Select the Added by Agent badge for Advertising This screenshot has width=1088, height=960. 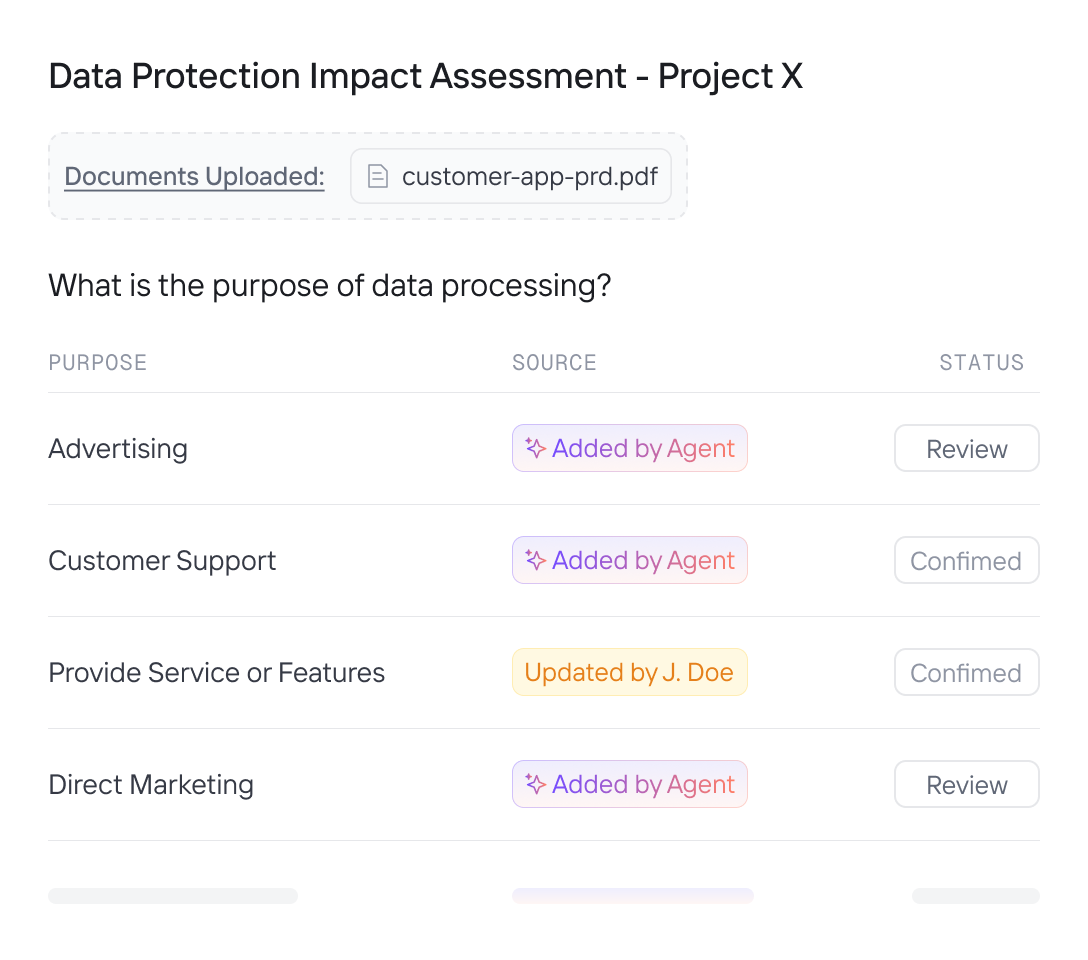[630, 449]
